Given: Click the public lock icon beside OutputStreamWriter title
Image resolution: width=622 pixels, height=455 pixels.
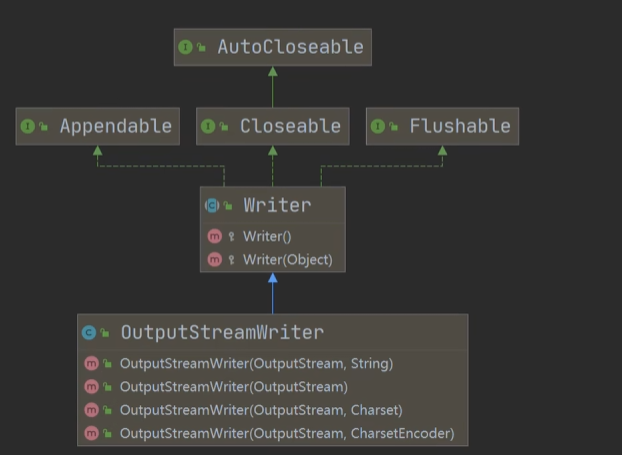Looking at the screenshot, I should coord(105,332).
